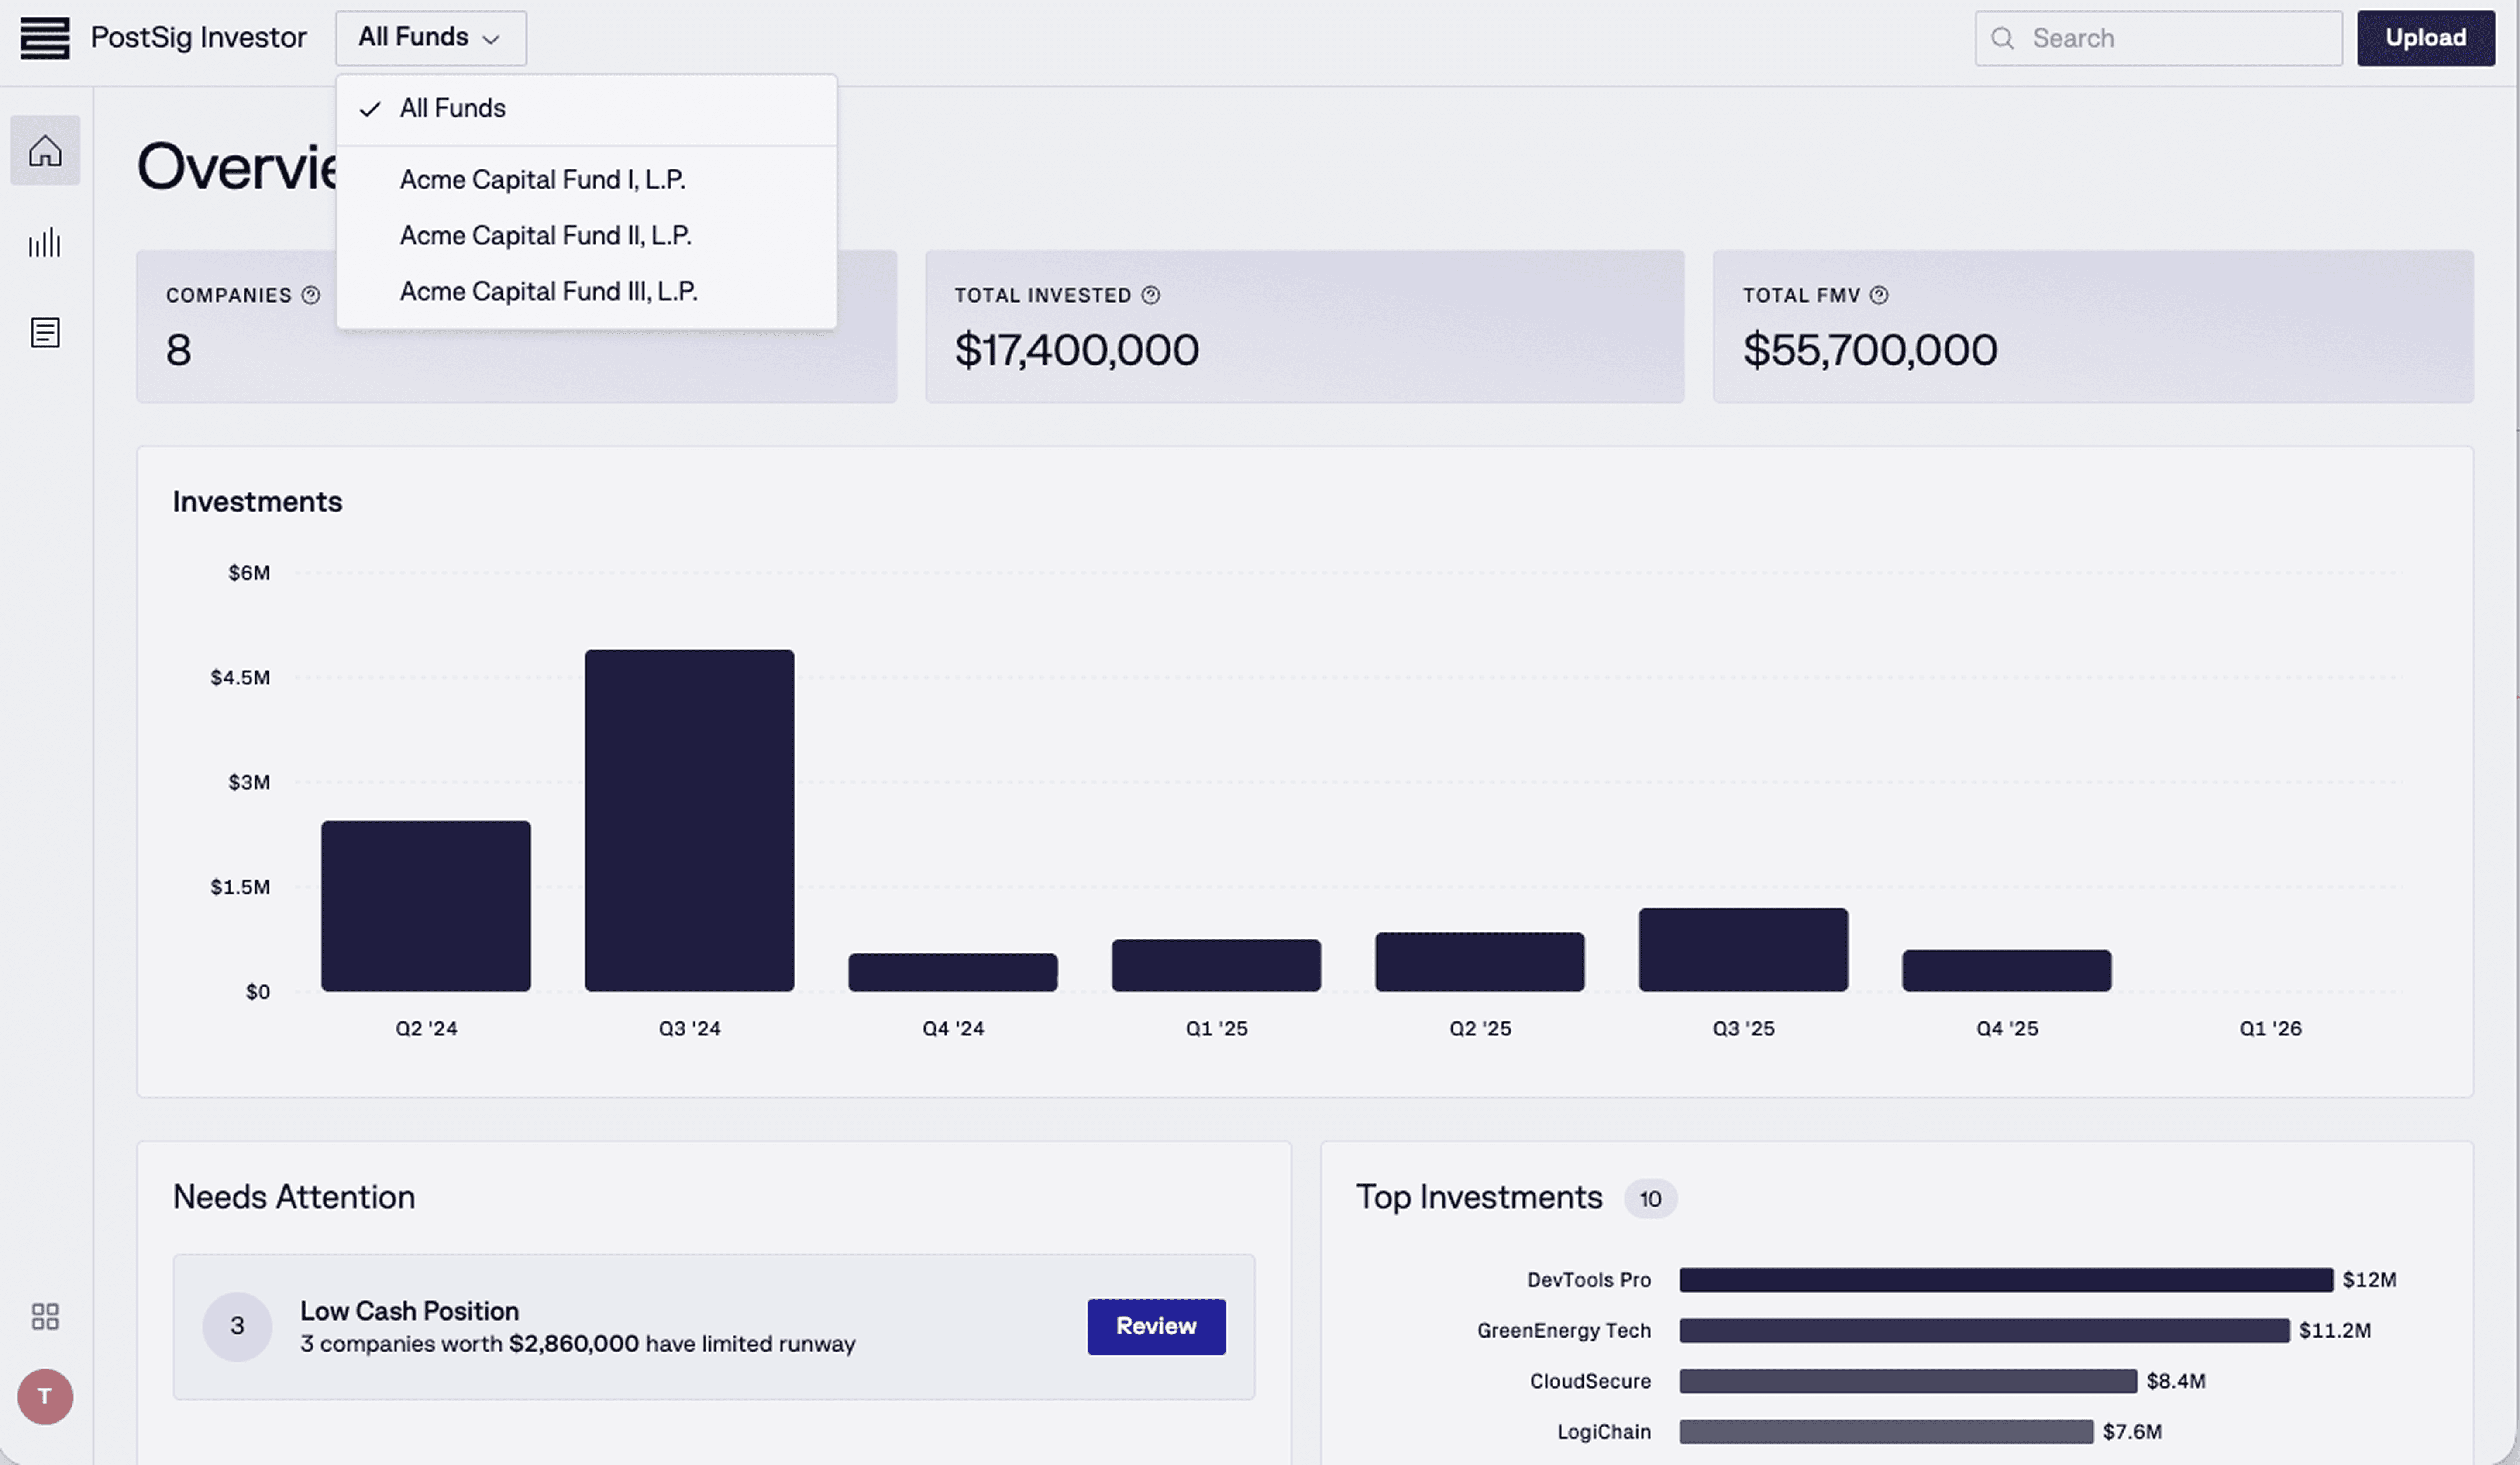Click the Total FMV help icon
Viewport: 2520px width, 1465px height.
coord(1879,295)
